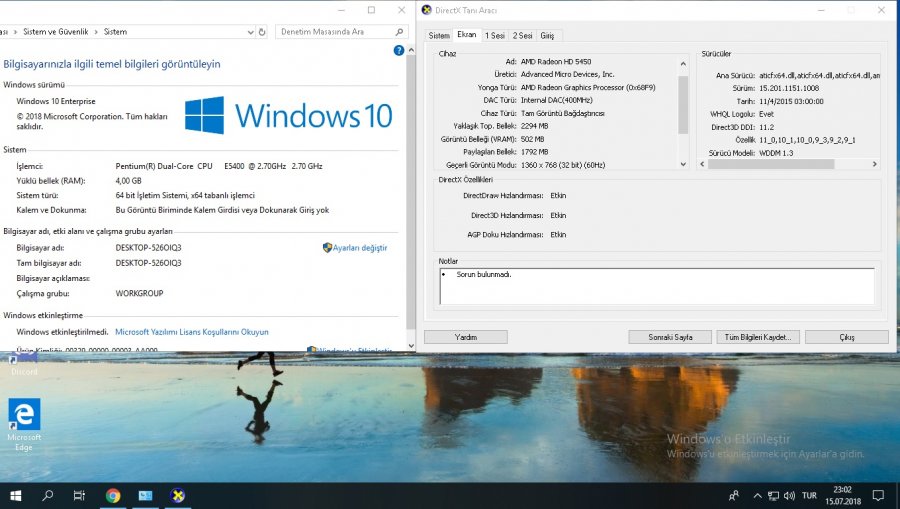Screen dimensions: 900x509
Task: Launch Google Chrome from the taskbar
Action: tap(112, 495)
